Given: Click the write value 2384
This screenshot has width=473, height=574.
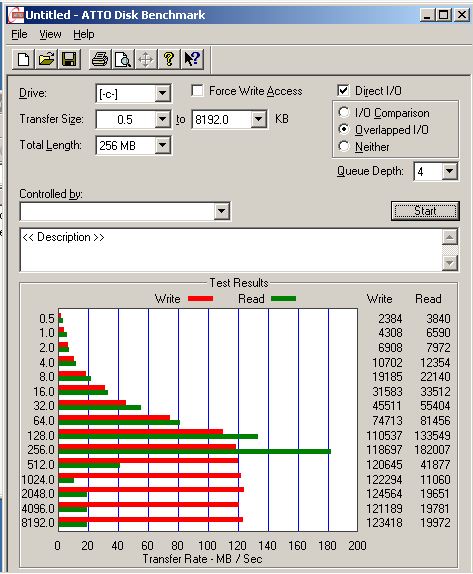Looking at the screenshot, I should [390, 319].
